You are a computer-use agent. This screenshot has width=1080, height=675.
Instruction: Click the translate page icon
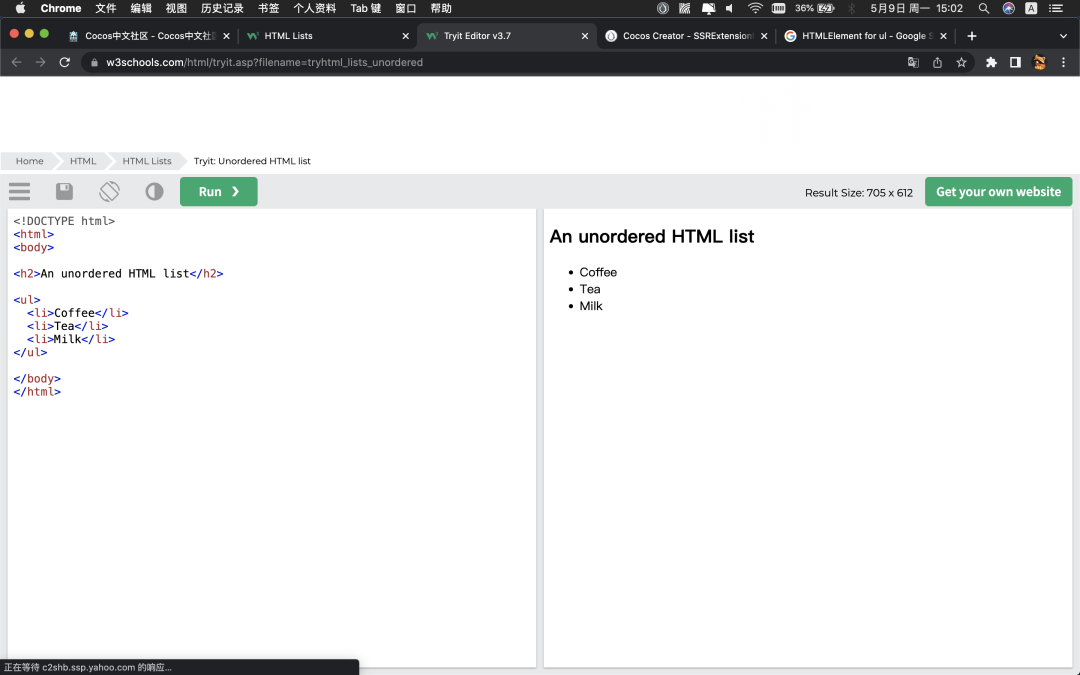point(913,62)
